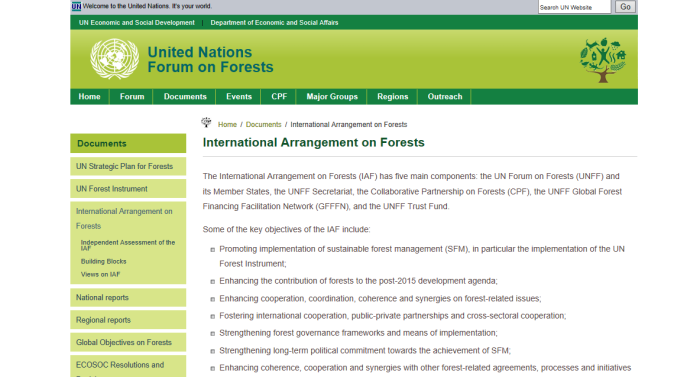This screenshot has height=377, width=700.
Task: Open the Documents navigation menu item
Action: click(185, 96)
